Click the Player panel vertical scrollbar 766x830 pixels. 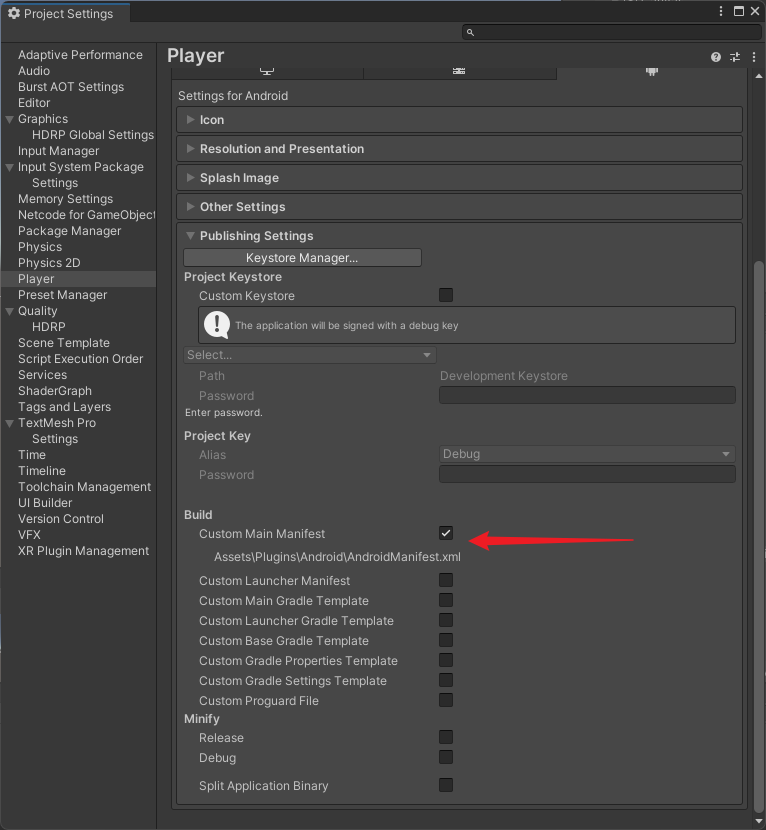(759, 535)
